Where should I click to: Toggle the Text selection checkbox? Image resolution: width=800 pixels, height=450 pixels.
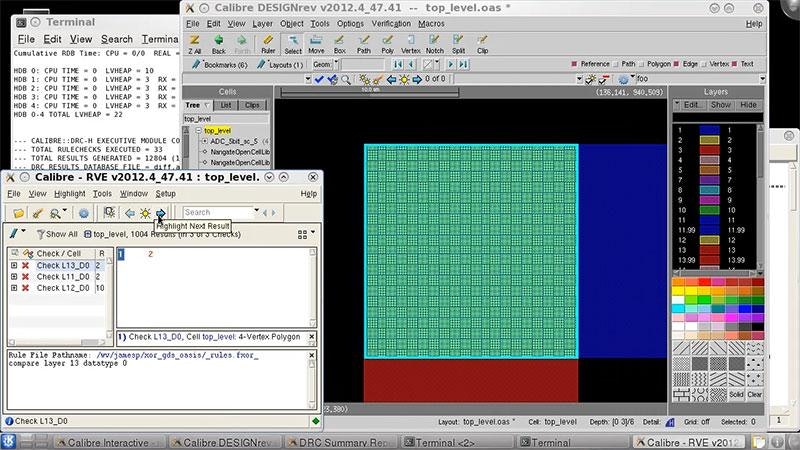pyautogui.click(x=734, y=64)
